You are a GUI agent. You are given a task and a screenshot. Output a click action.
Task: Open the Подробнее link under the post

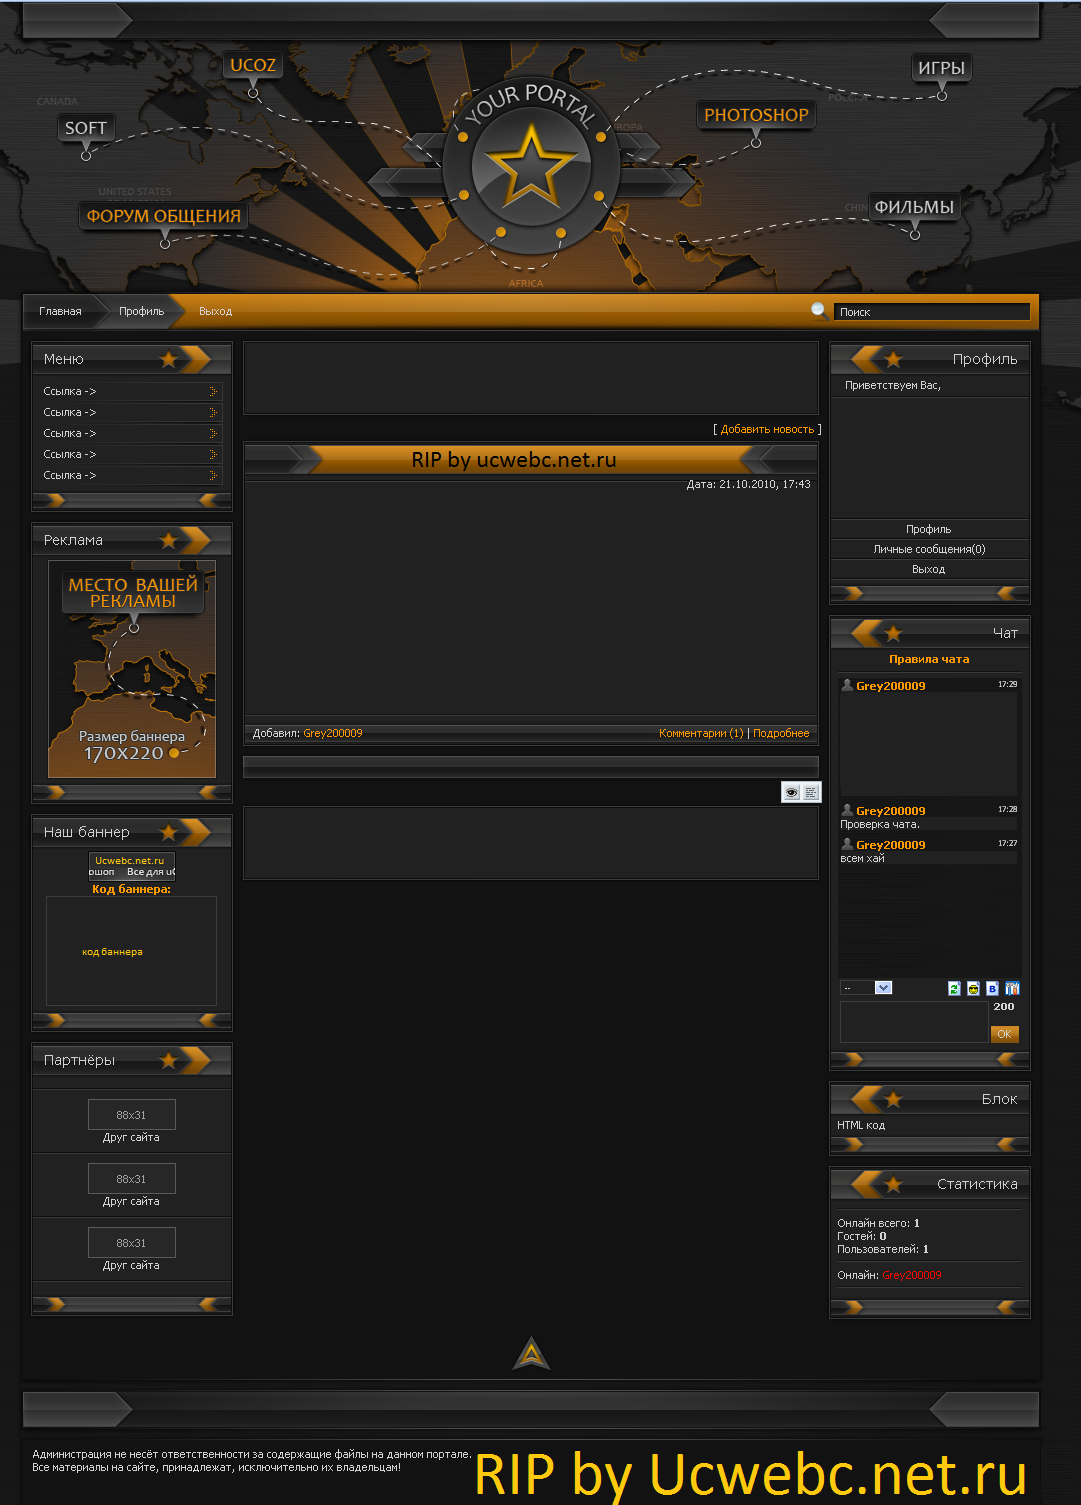781,733
